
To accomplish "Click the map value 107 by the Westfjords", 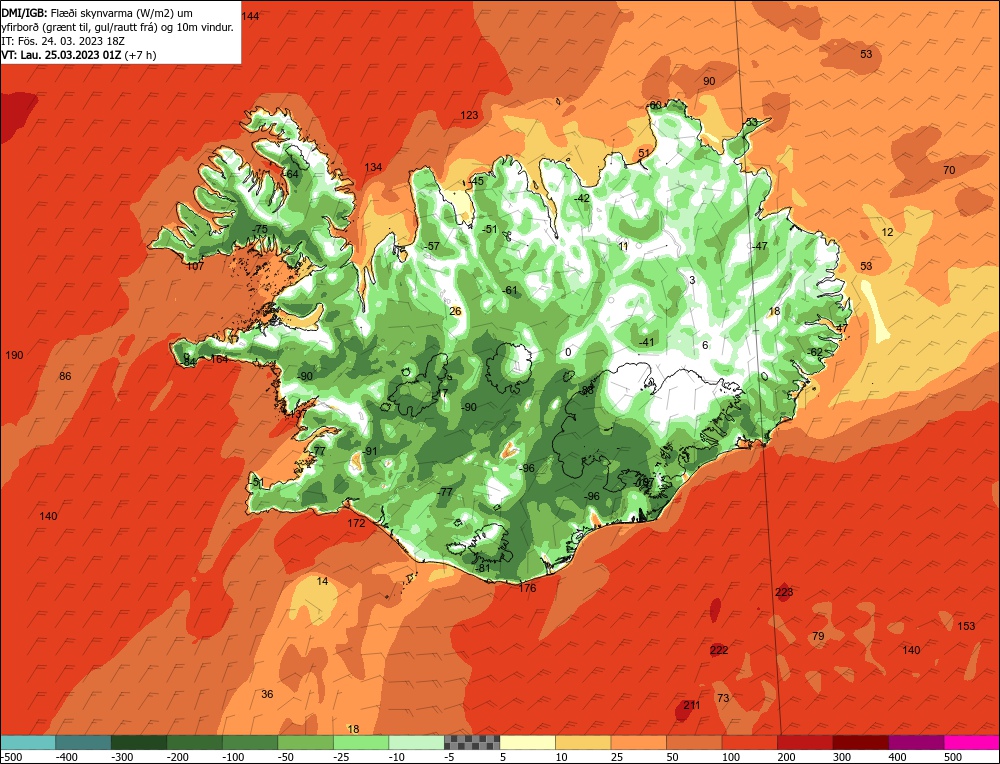I will [x=195, y=267].
